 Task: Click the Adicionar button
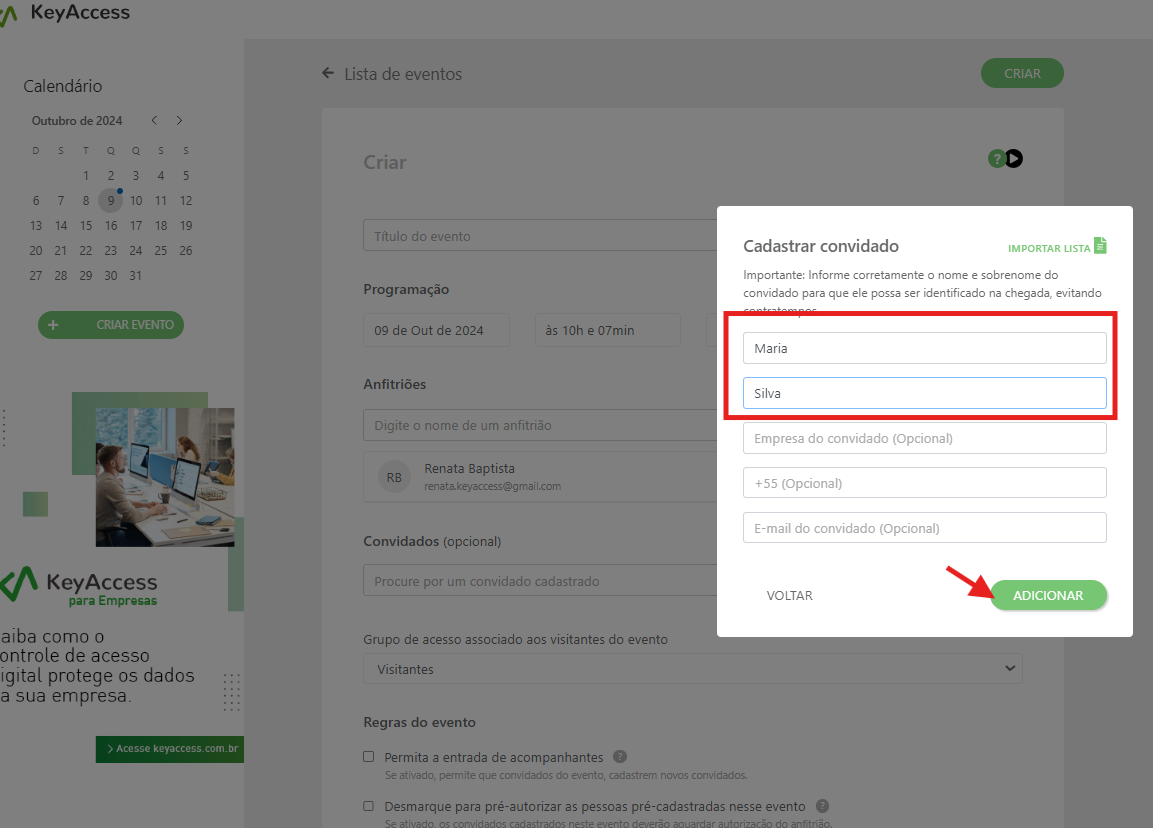click(x=1048, y=595)
